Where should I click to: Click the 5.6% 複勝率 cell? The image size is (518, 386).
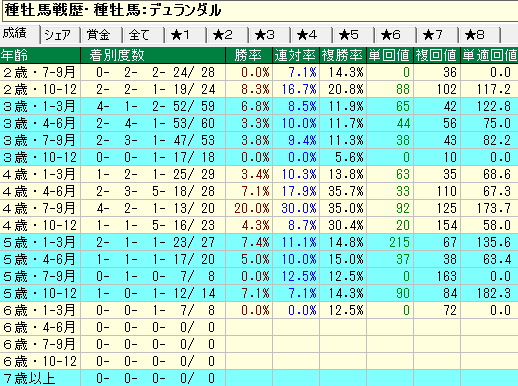point(343,157)
